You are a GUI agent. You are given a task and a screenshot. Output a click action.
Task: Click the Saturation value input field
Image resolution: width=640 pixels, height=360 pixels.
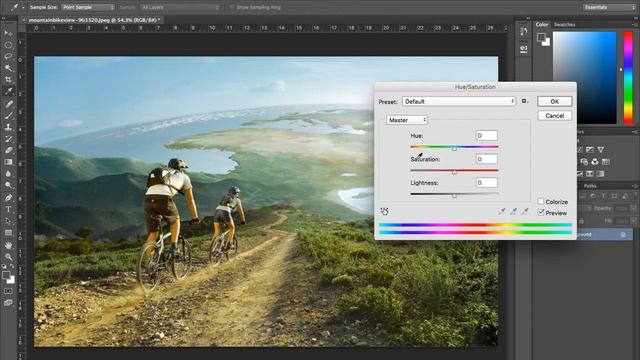tap(487, 159)
